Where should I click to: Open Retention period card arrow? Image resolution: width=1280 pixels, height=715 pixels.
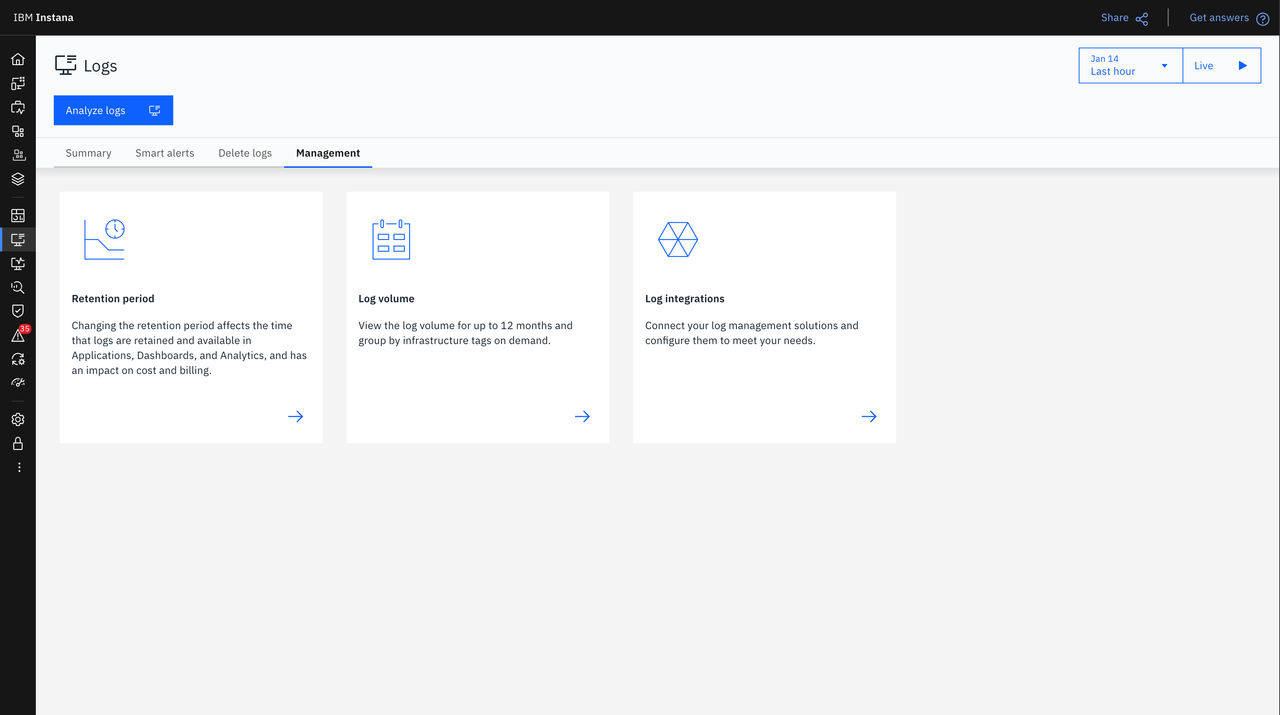pyautogui.click(x=296, y=416)
